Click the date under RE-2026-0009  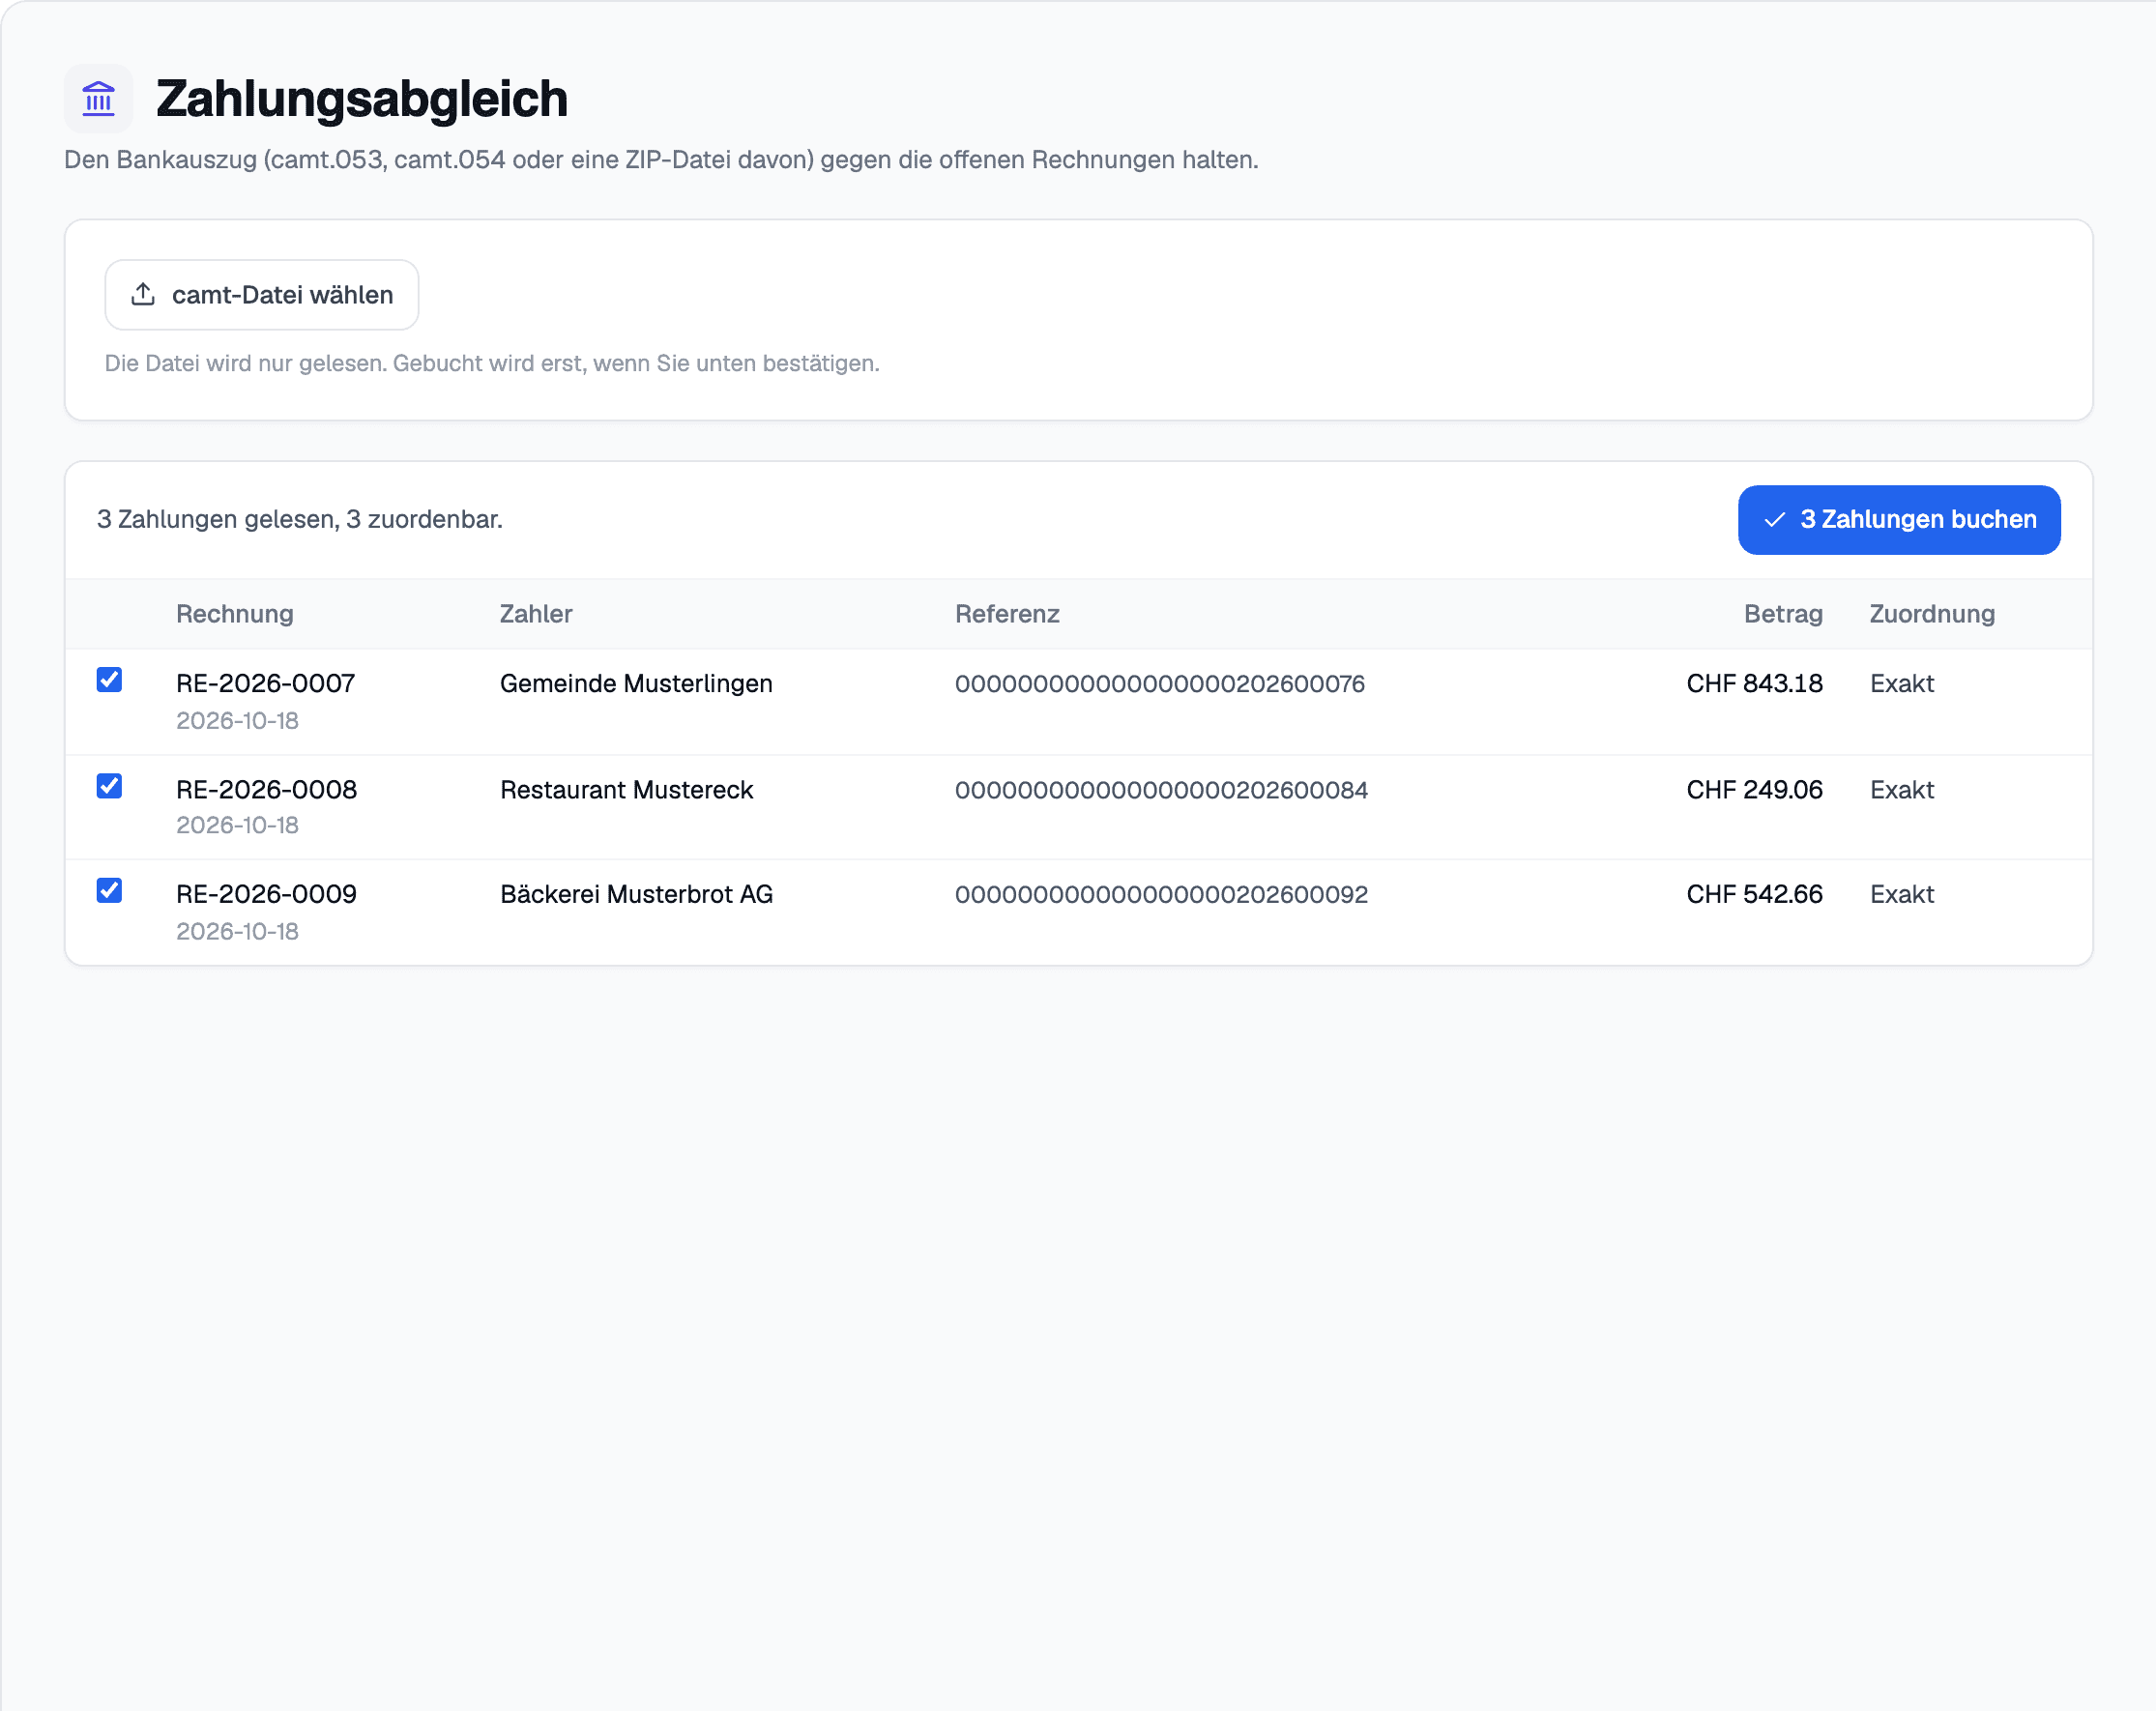237,931
